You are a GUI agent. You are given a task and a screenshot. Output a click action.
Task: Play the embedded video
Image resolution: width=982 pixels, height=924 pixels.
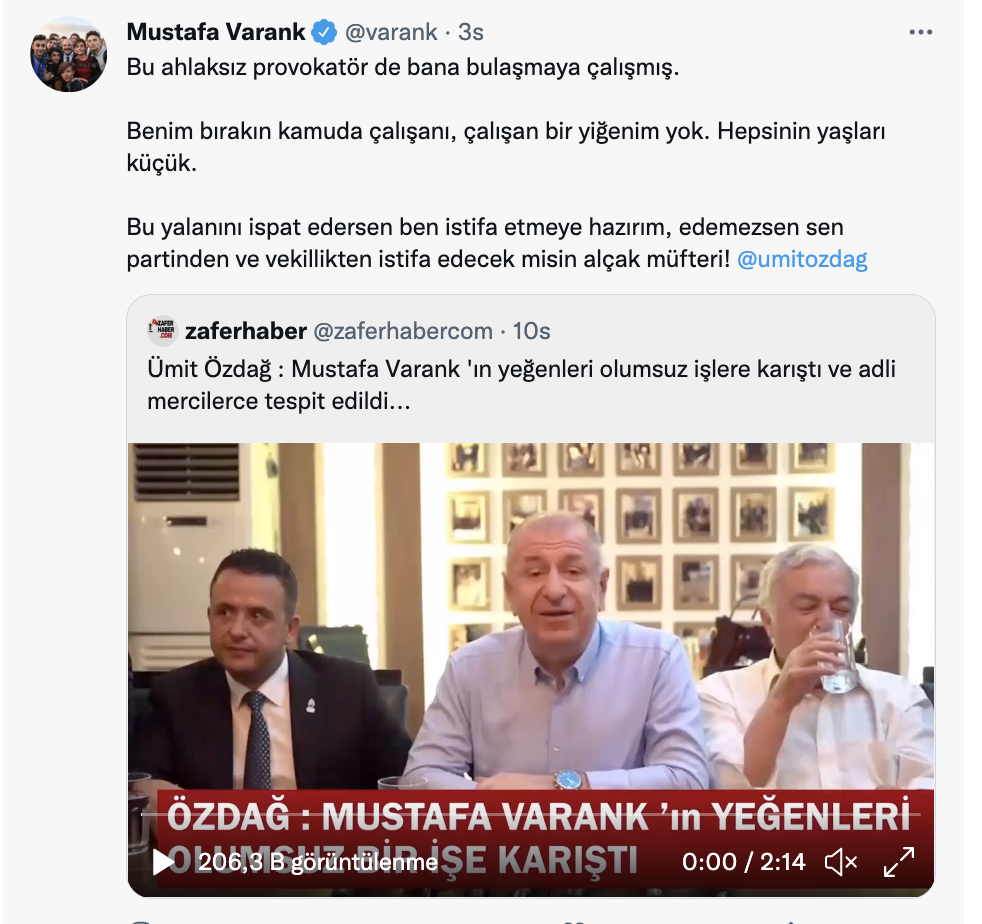coord(164,862)
